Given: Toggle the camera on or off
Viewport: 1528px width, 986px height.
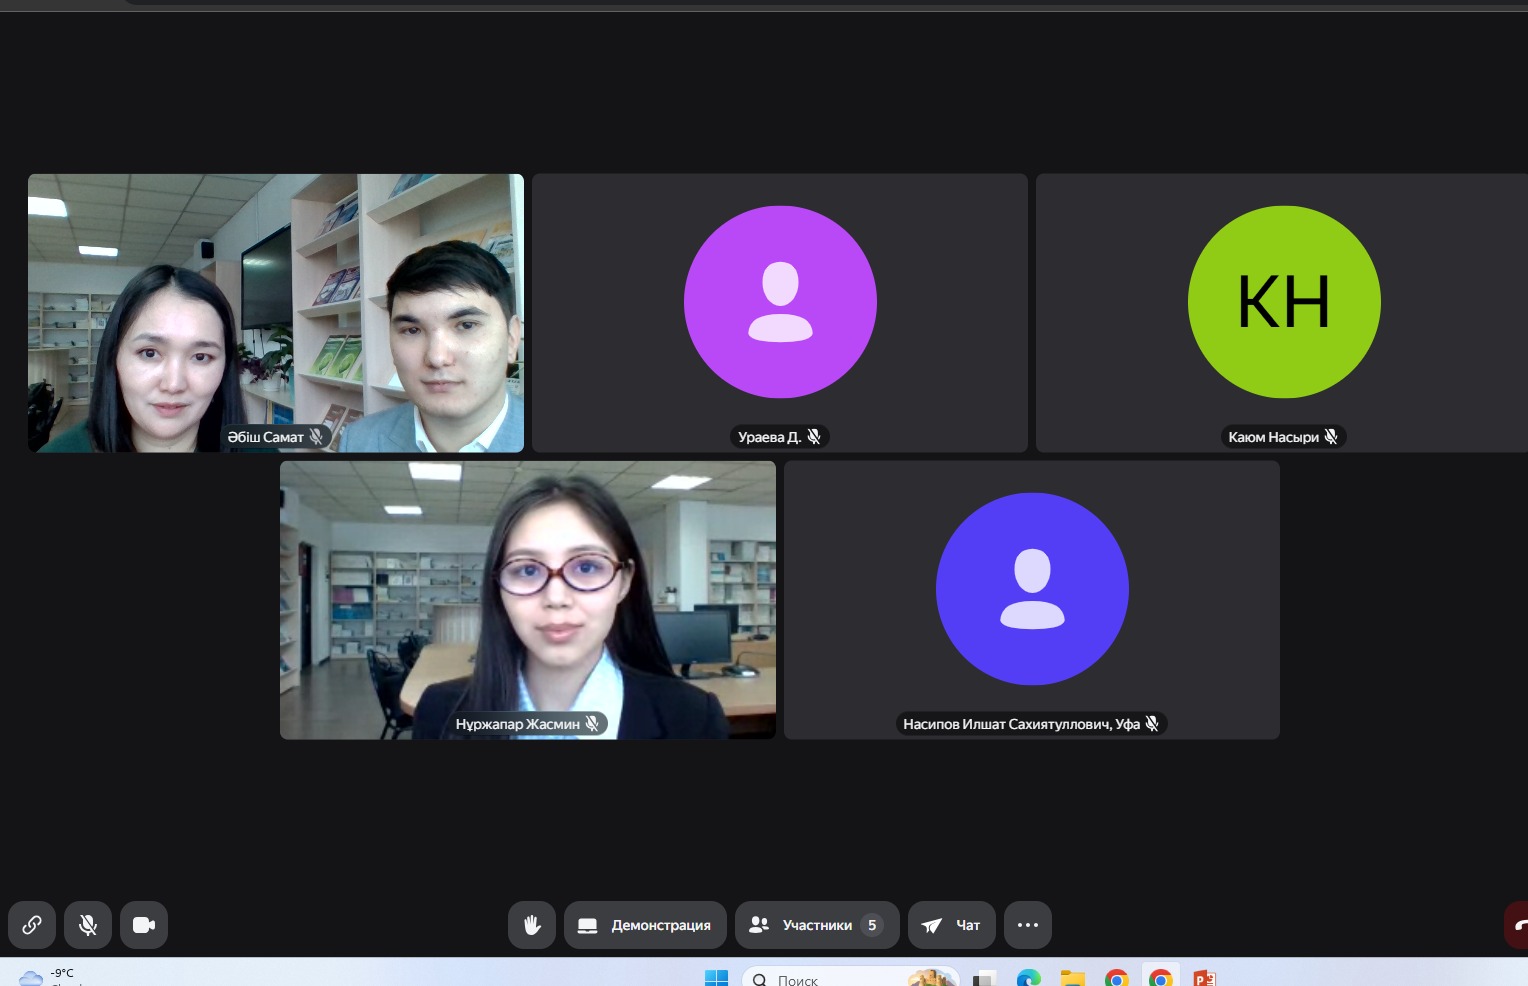Looking at the screenshot, I should [144, 925].
